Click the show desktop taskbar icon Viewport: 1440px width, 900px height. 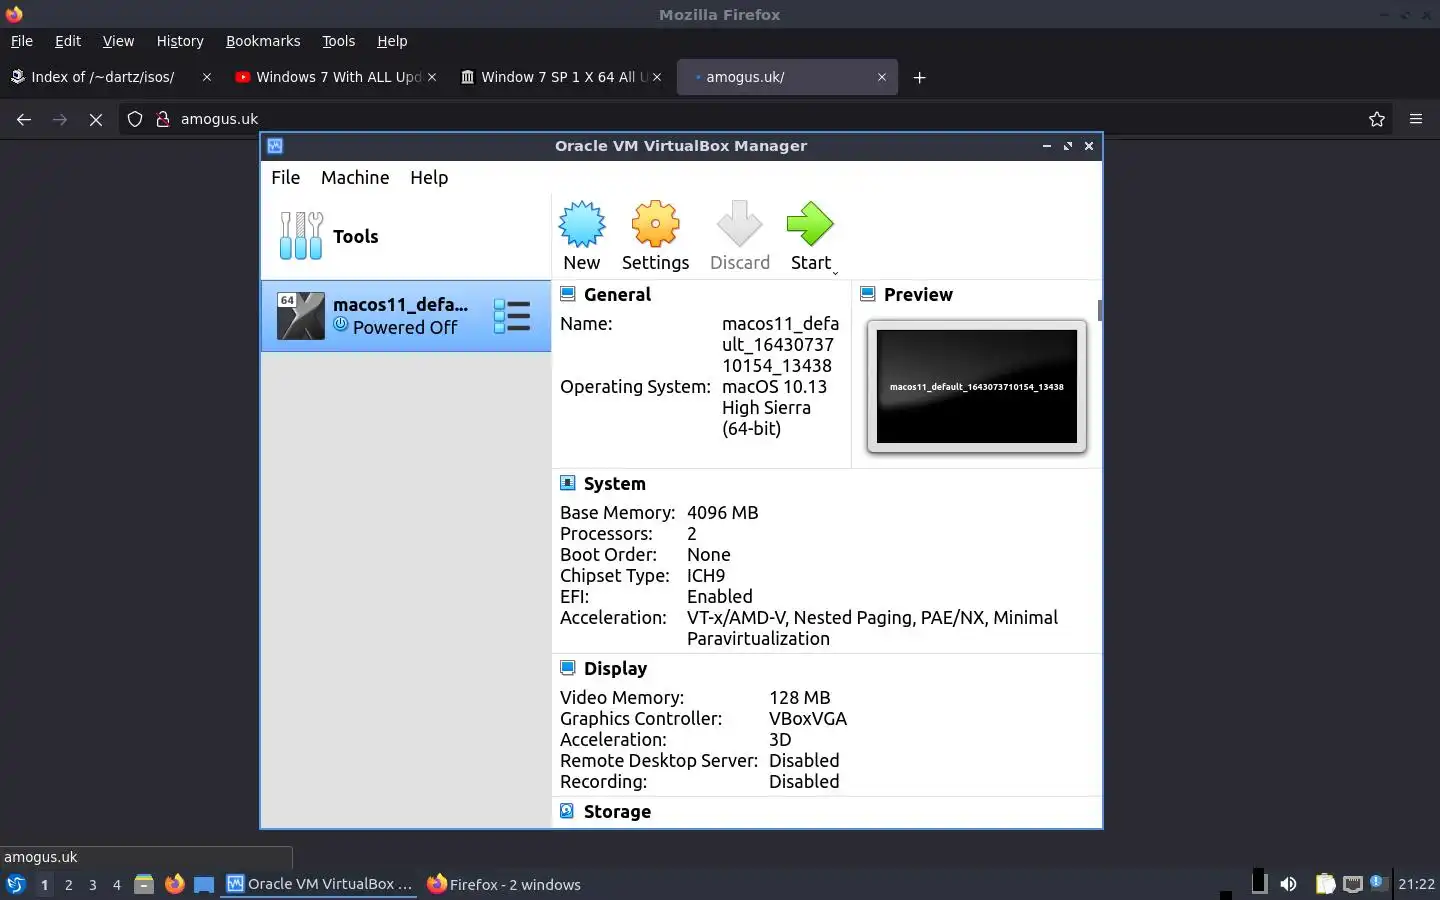pyautogui.click(x=204, y=884)
